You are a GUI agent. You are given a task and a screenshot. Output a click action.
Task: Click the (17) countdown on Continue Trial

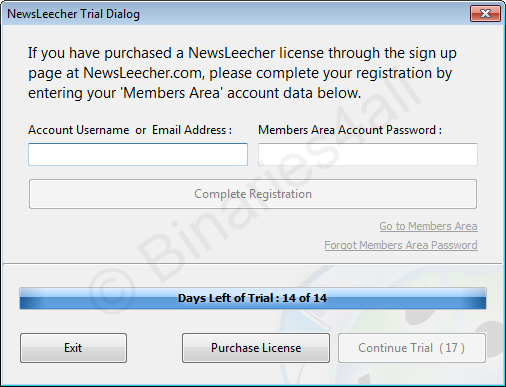452,348
